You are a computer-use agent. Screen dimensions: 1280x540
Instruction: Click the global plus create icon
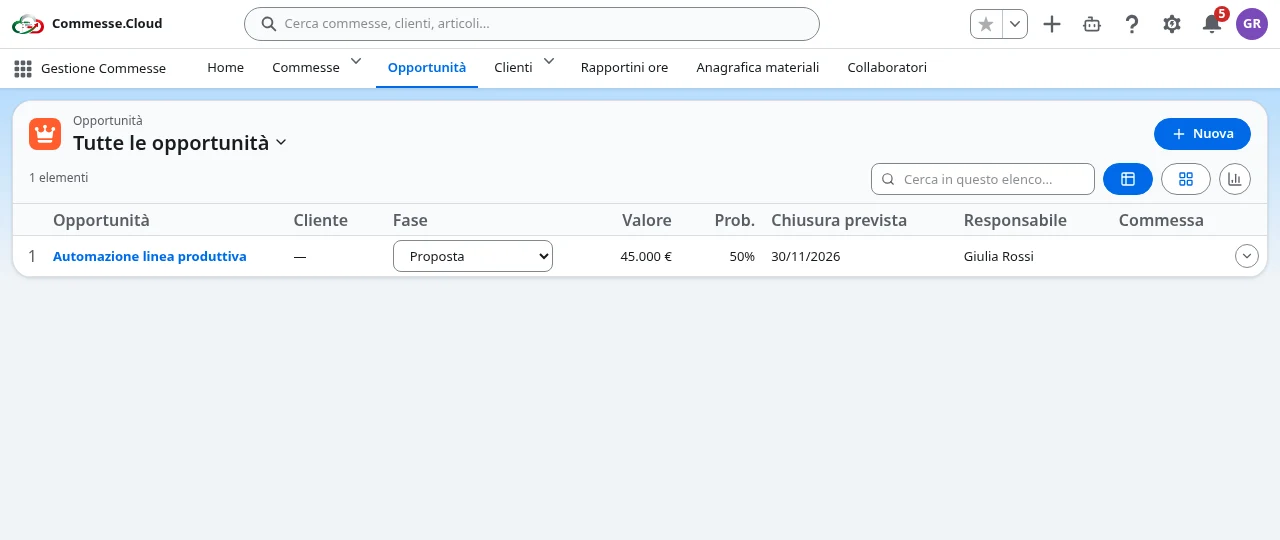coord(1052,24)
